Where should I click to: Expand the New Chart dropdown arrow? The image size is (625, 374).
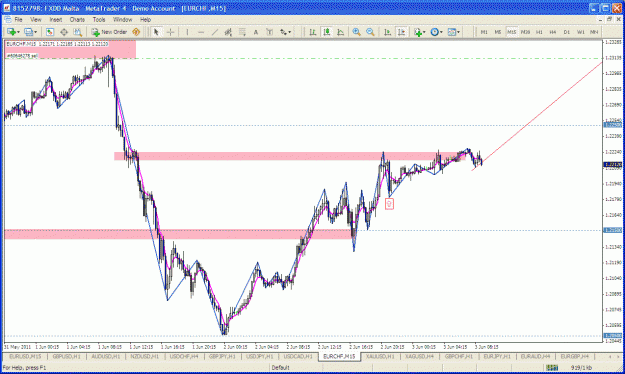click(x=18, y=32)
